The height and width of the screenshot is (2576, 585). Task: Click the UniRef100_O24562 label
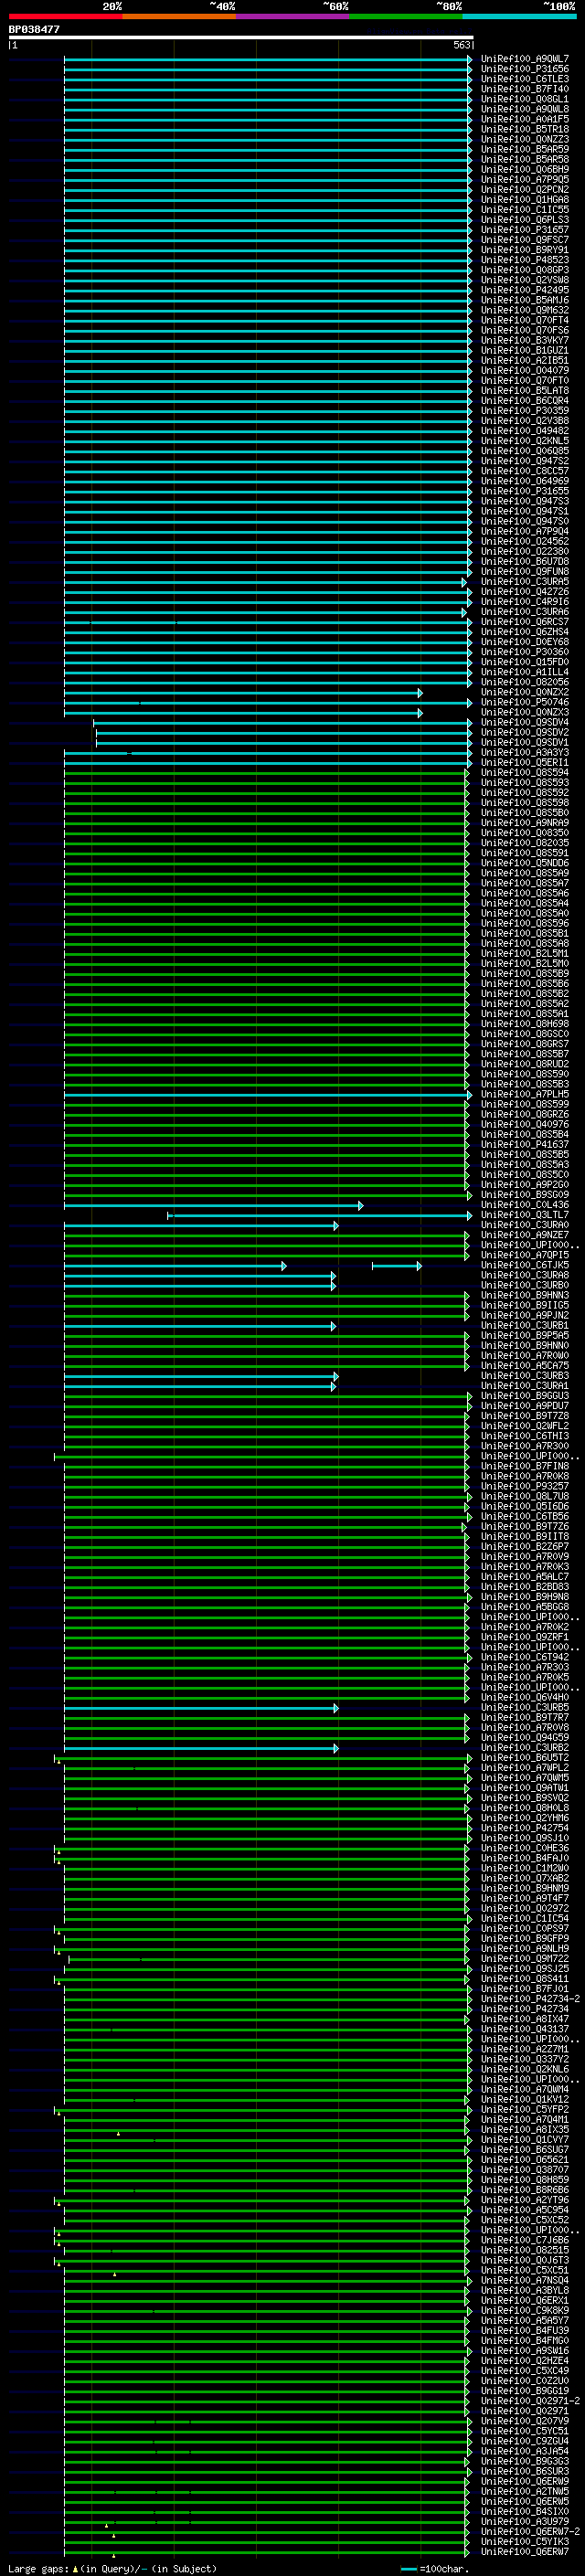click(525, 541)
